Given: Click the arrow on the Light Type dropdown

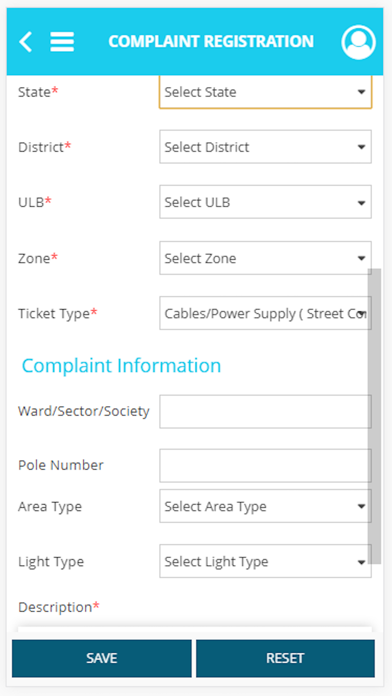Looking at the screenshot, I should point(361,562).
